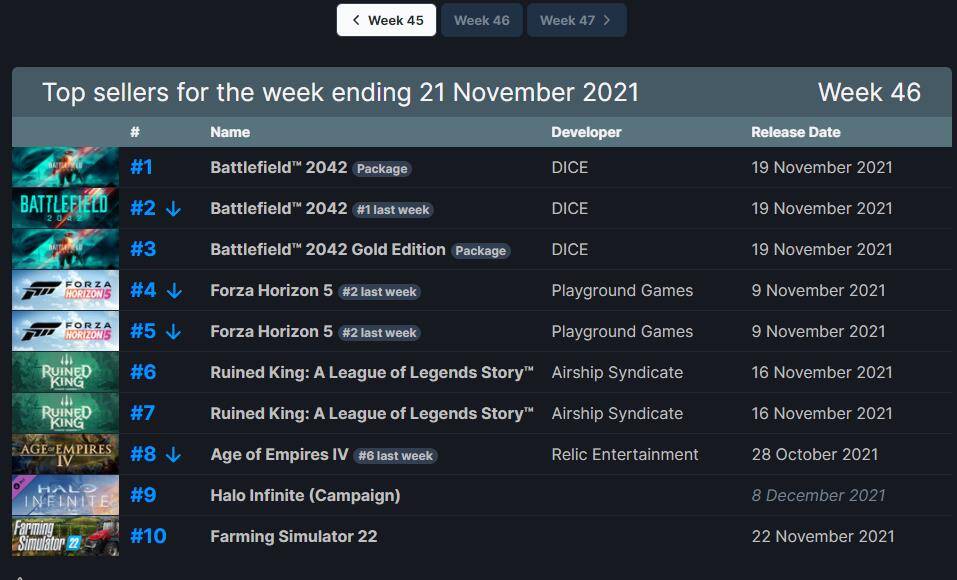Click the down arrow beside rank #8

pyautogui.click(x=173, y=455)
